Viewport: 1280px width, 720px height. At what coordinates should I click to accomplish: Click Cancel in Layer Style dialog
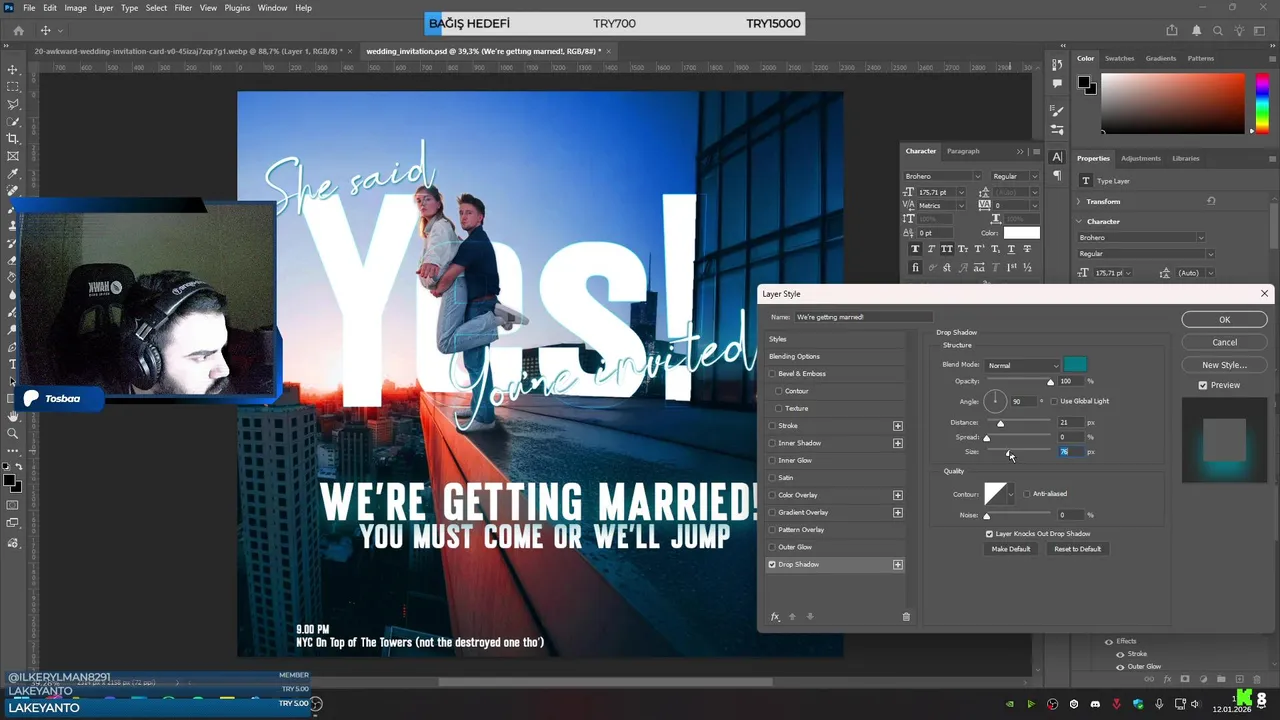(1224, 342)
